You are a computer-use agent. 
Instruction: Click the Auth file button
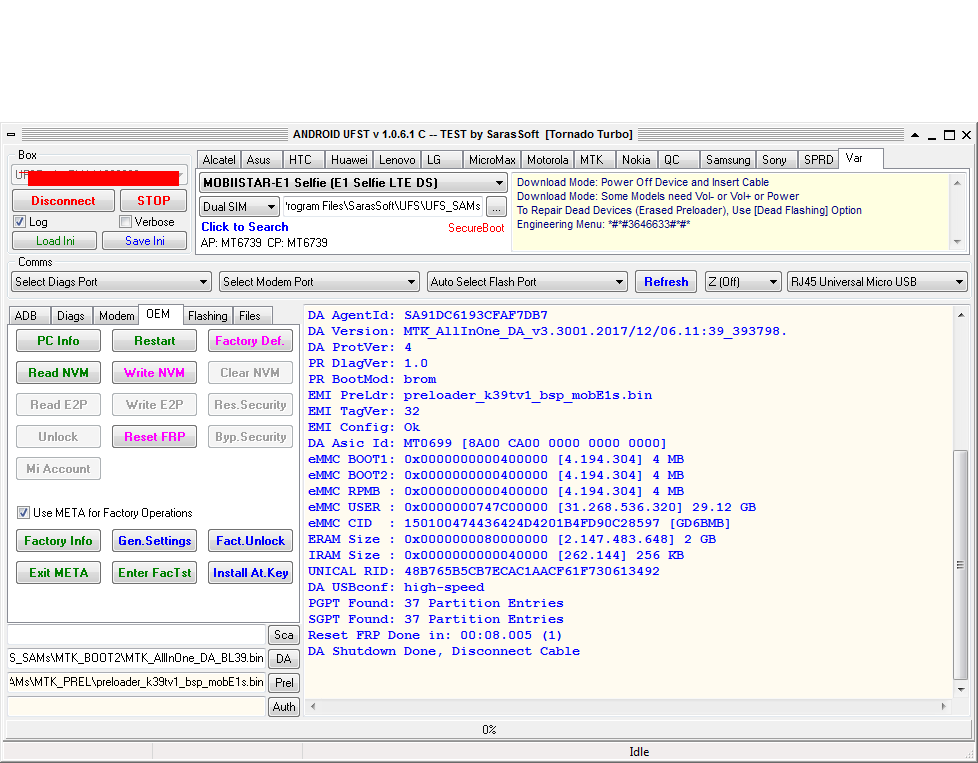(x=283, y=707)
